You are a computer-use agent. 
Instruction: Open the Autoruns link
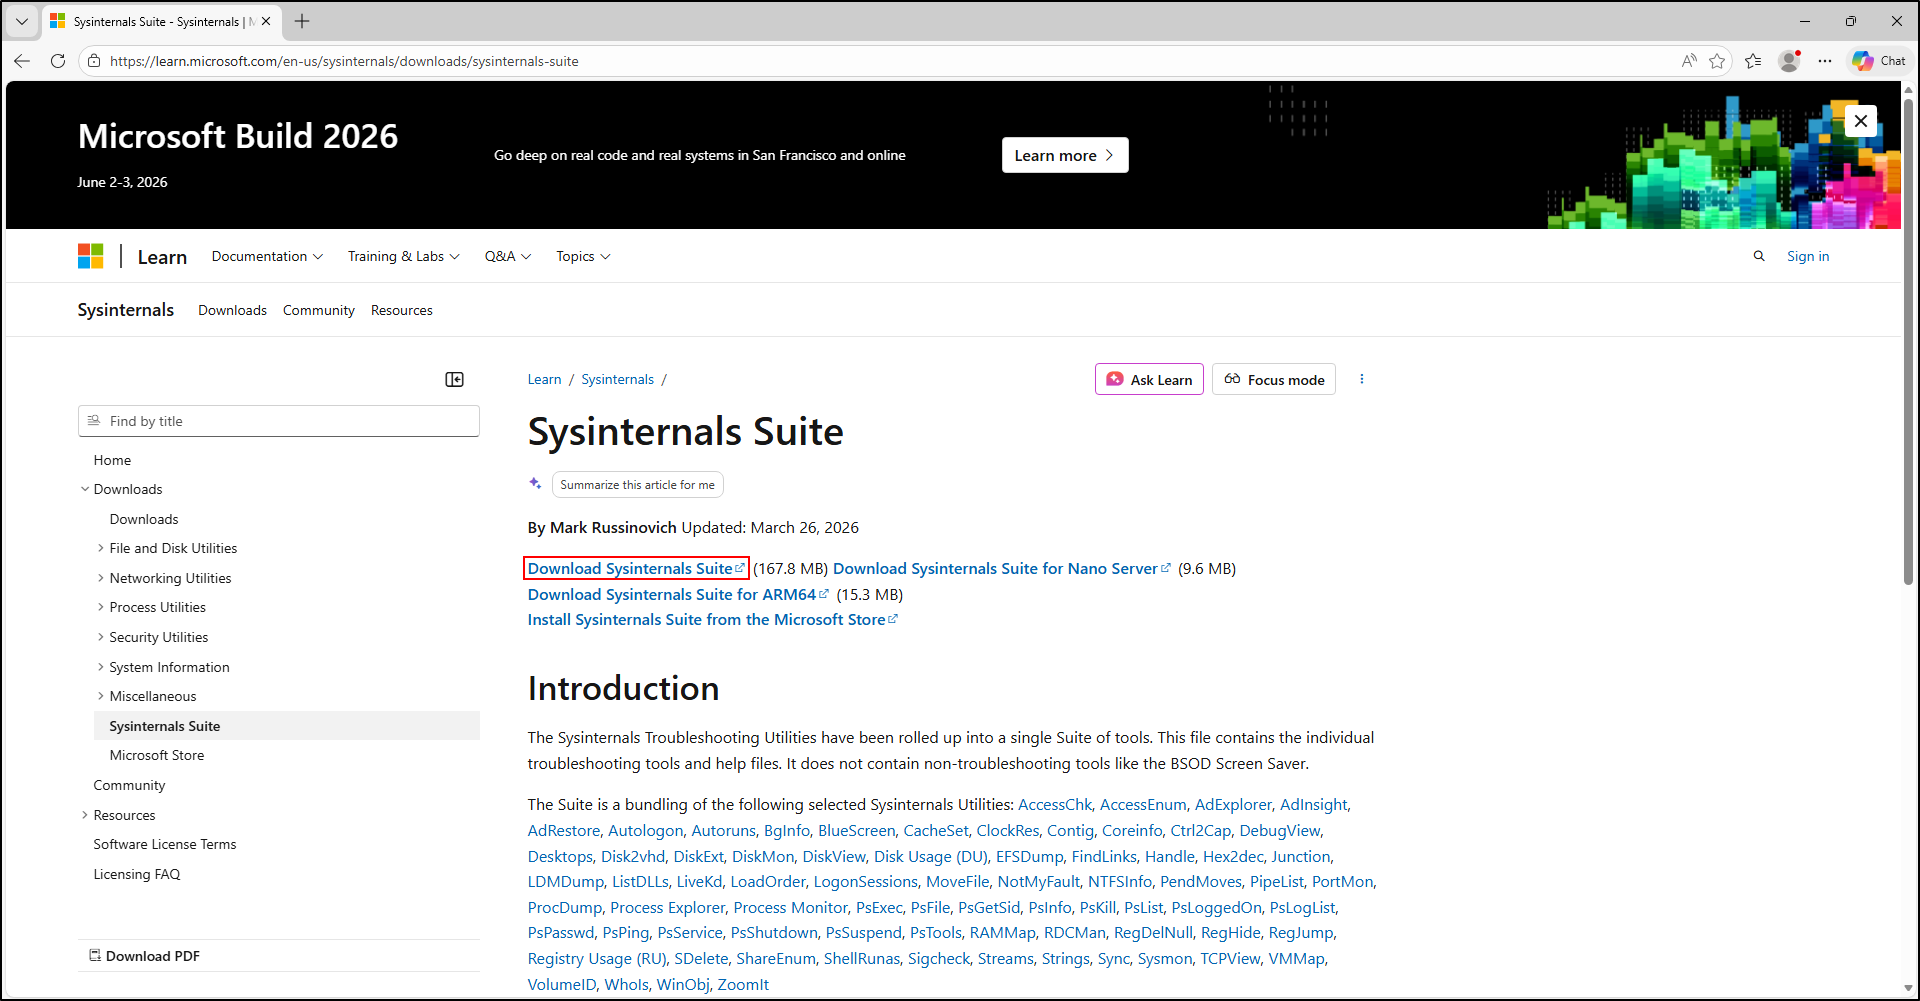click(723, 830)
